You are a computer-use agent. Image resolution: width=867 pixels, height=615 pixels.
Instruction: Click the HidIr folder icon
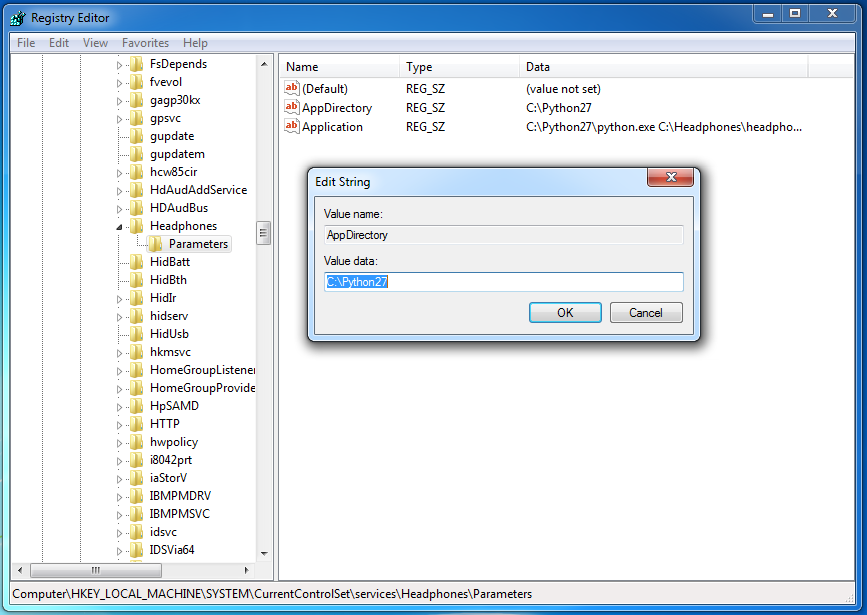(x=137, y=298)
